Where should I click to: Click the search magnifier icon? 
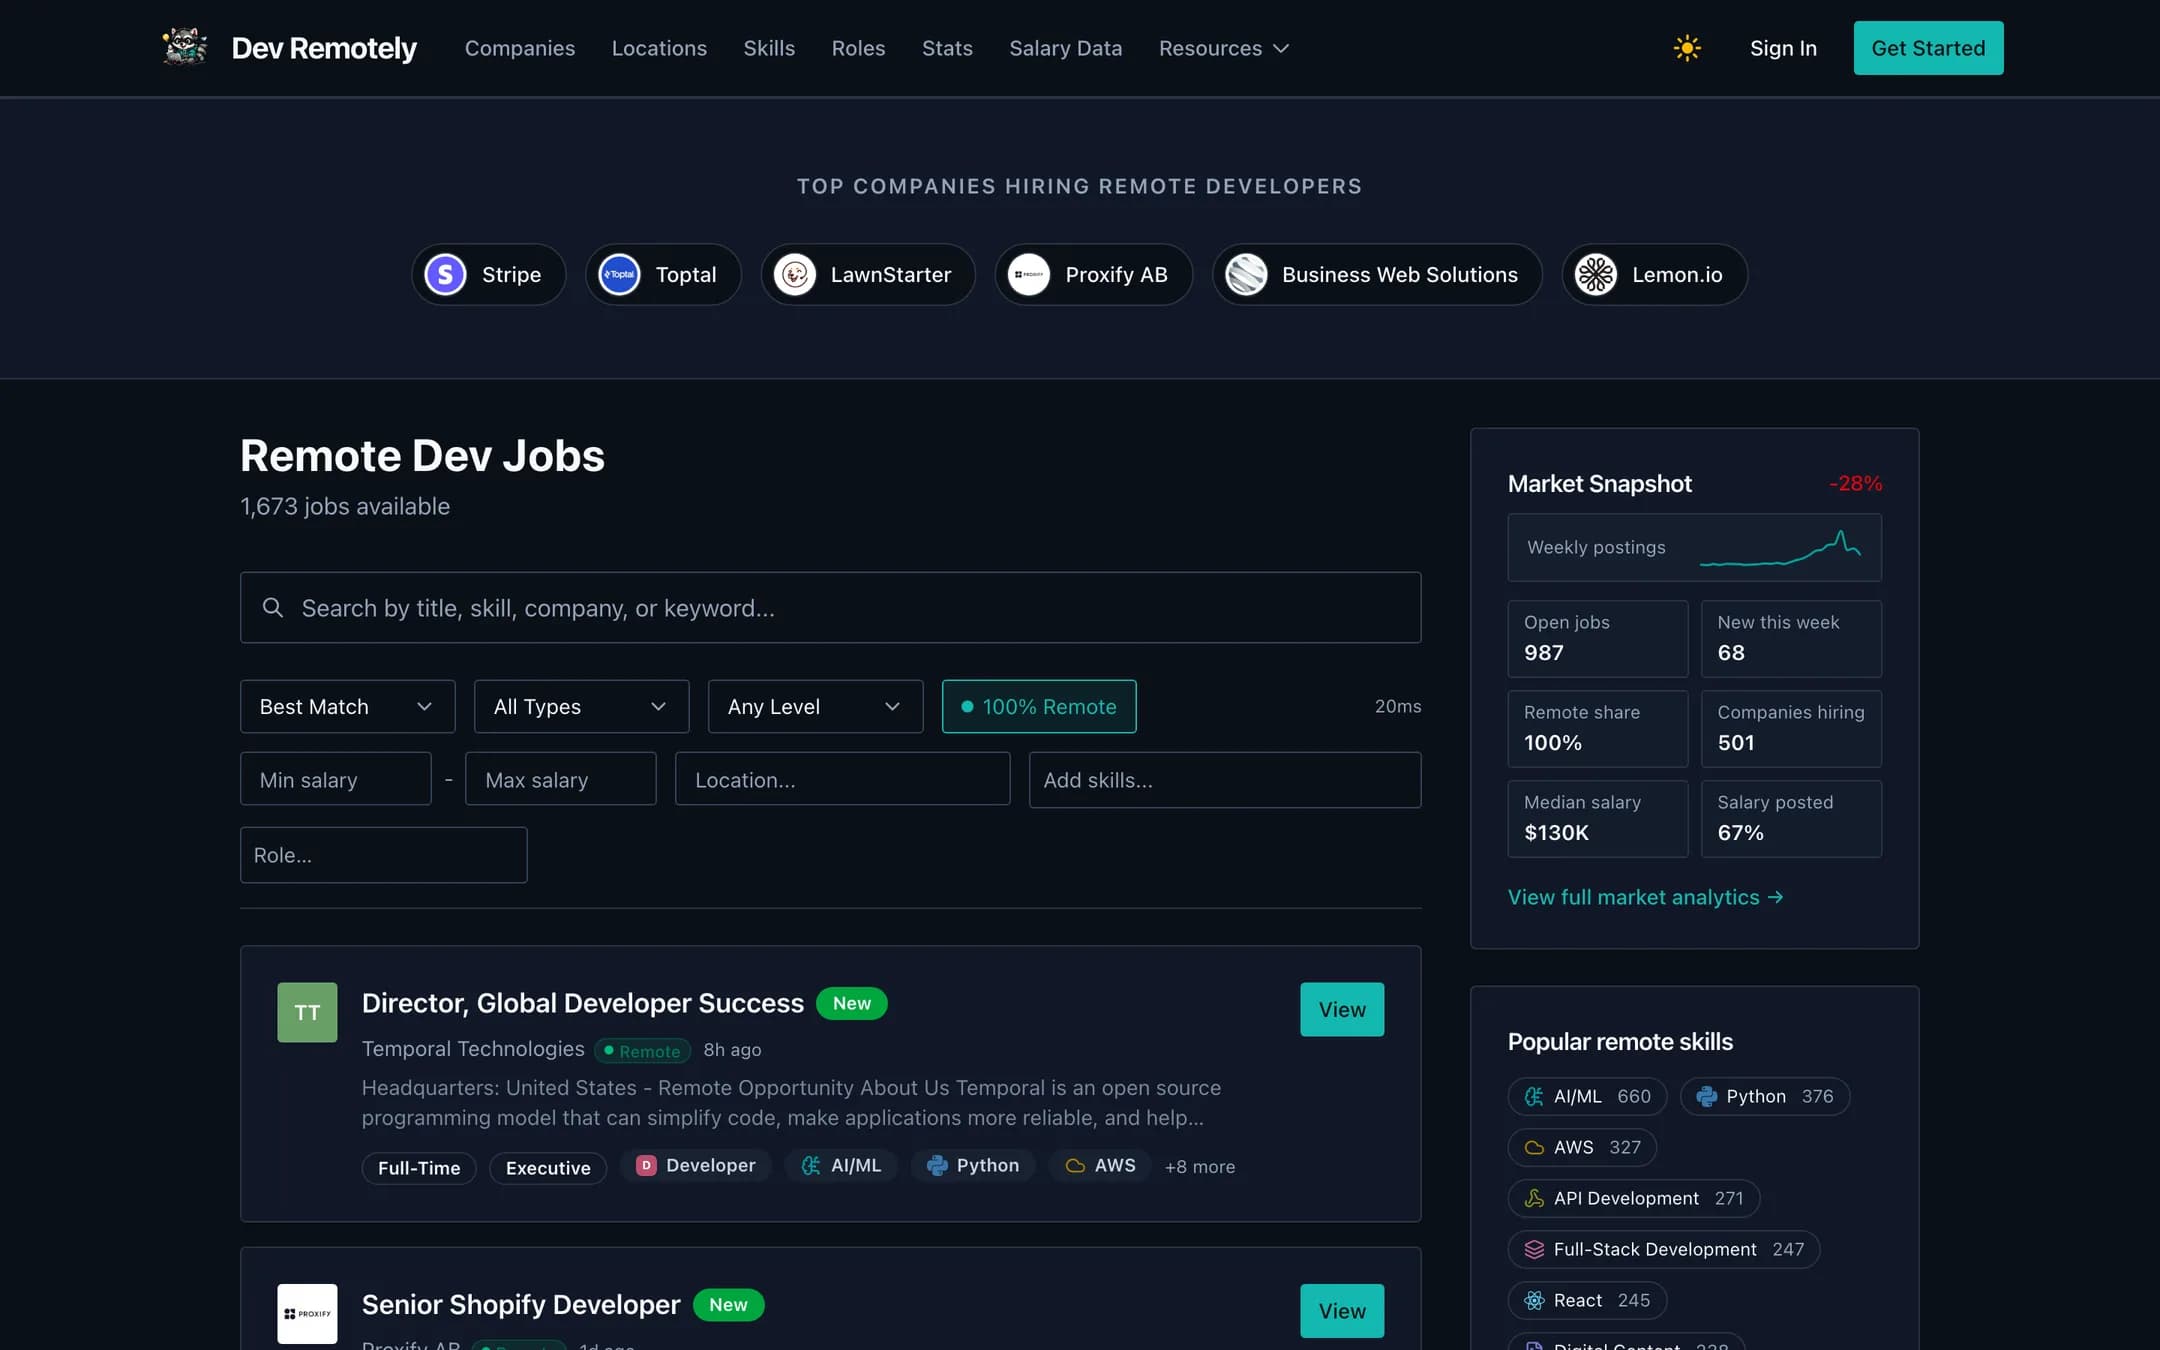[x=272, y=607]
